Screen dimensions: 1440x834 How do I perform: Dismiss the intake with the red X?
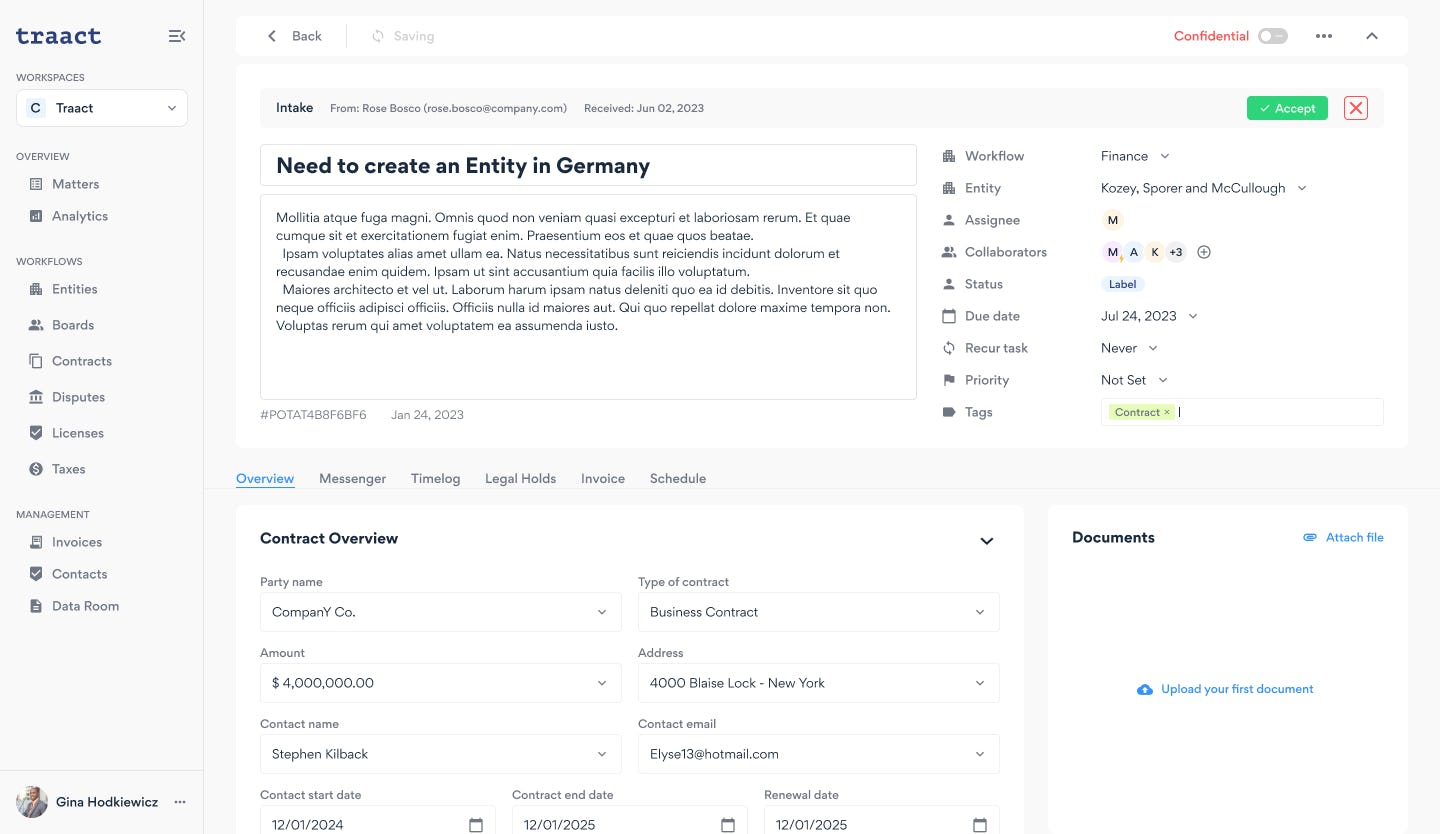click(x=1356, y=108)
